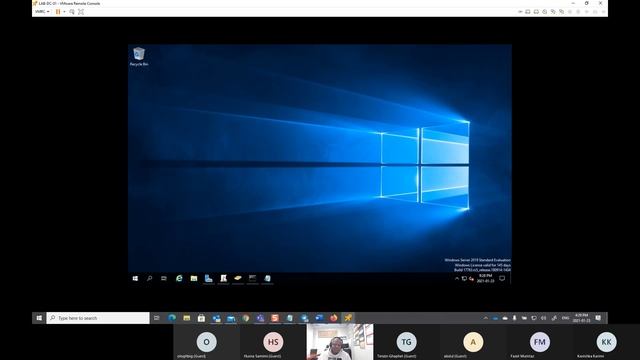This screenshot has height=360, width=640.
Task: Click the yellow folder-like guest taskbar app
Action: [x=238, y=278]
